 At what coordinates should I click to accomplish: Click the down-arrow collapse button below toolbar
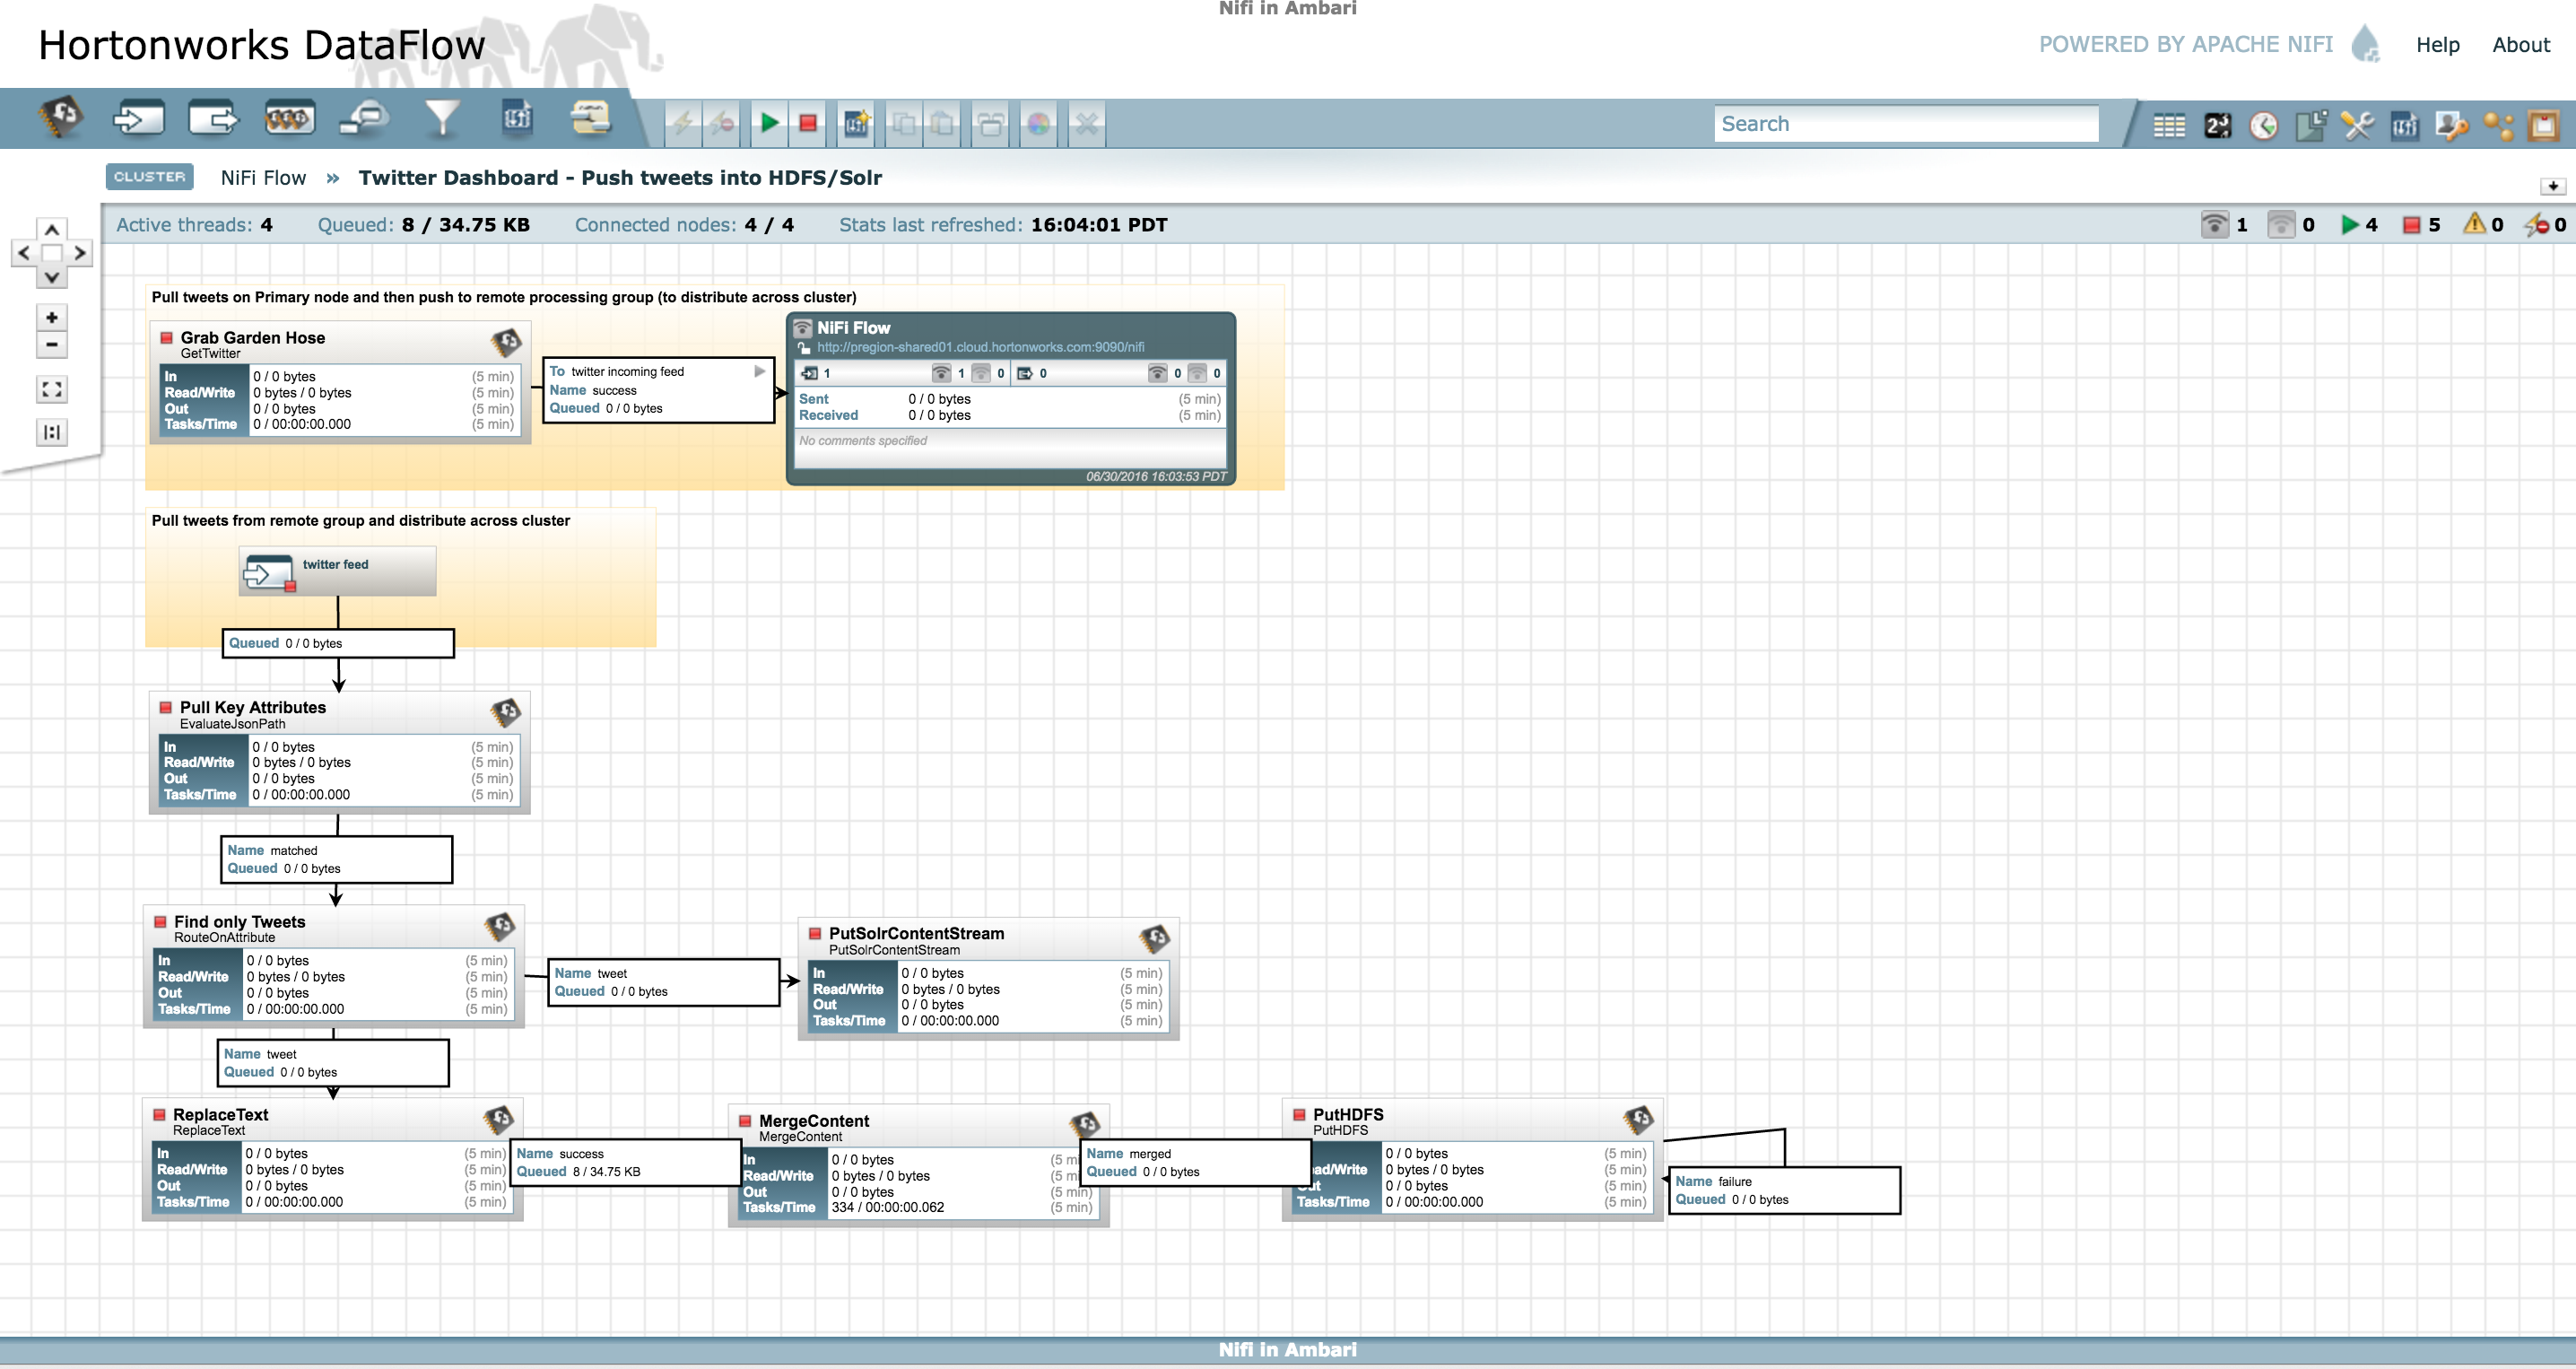2552,186
